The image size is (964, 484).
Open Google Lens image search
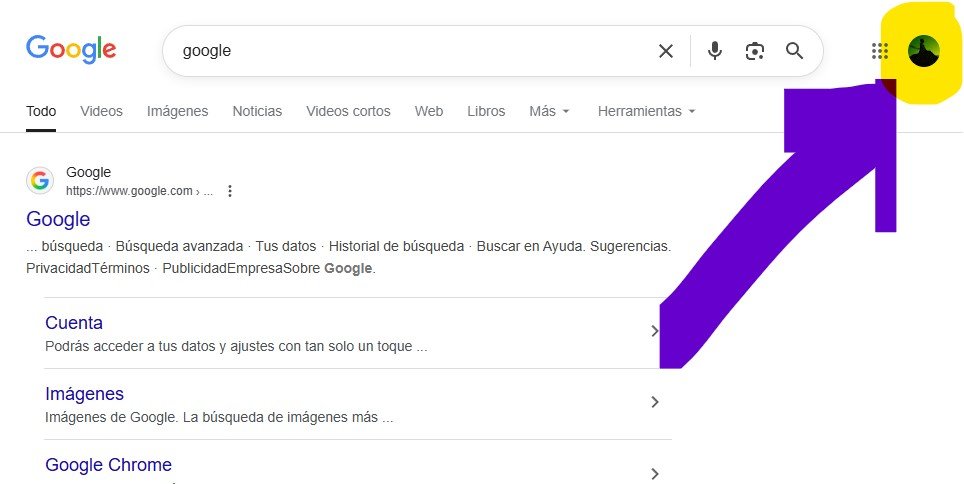click(x=755, y=51)
